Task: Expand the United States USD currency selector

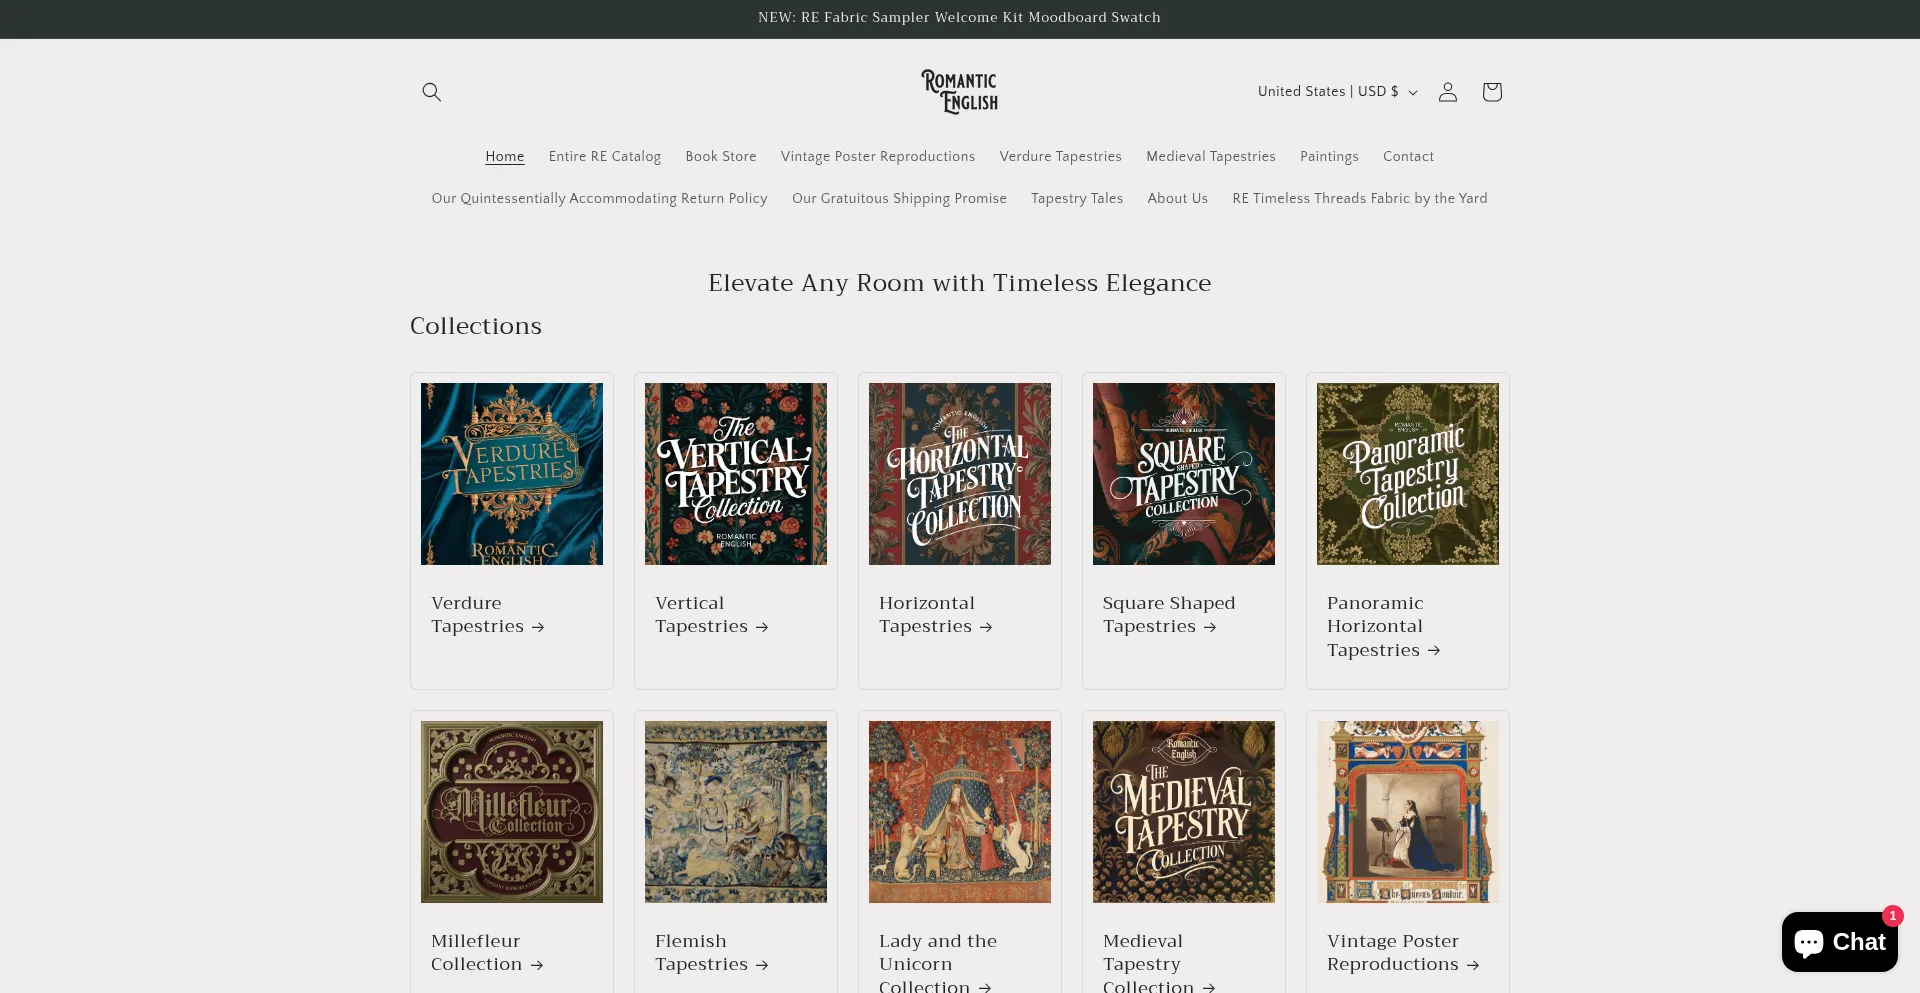Action: coord(1336,92)
